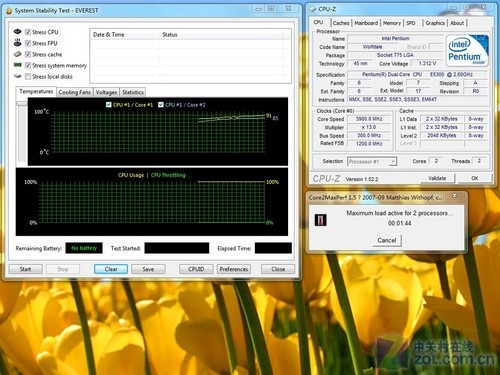This screenshot has height=375, width=500.
Task: Click the No battery status field
Action: click(x=84, y=248)
